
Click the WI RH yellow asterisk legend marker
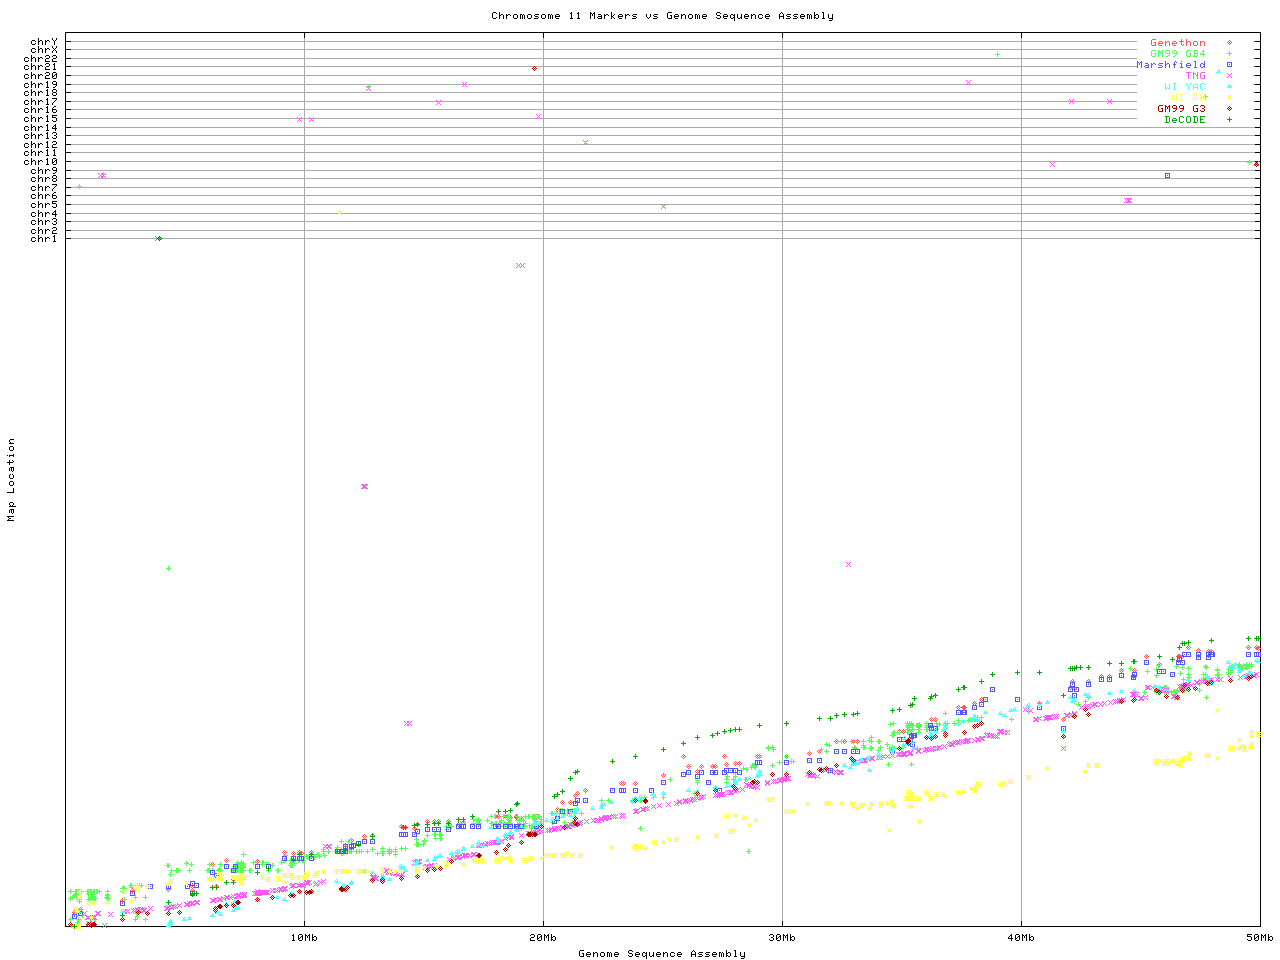click(x=1229, y=98)
